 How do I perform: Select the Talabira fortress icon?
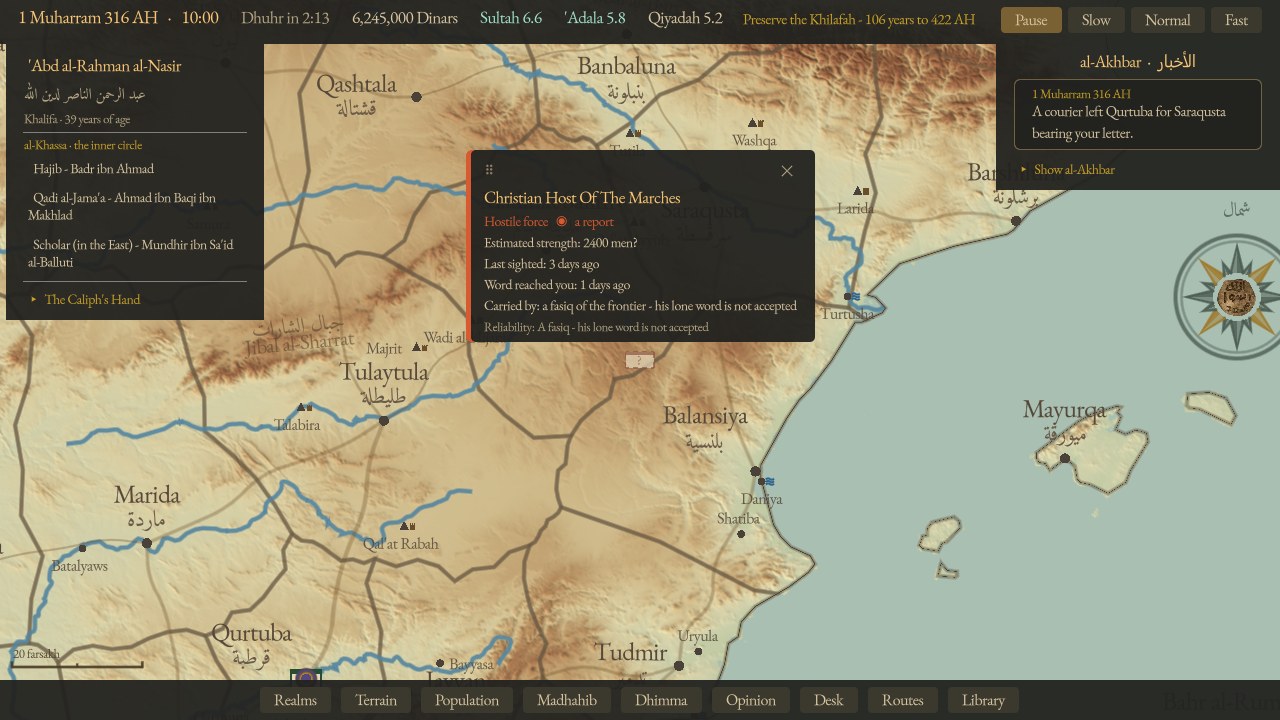tap(304, 407)
